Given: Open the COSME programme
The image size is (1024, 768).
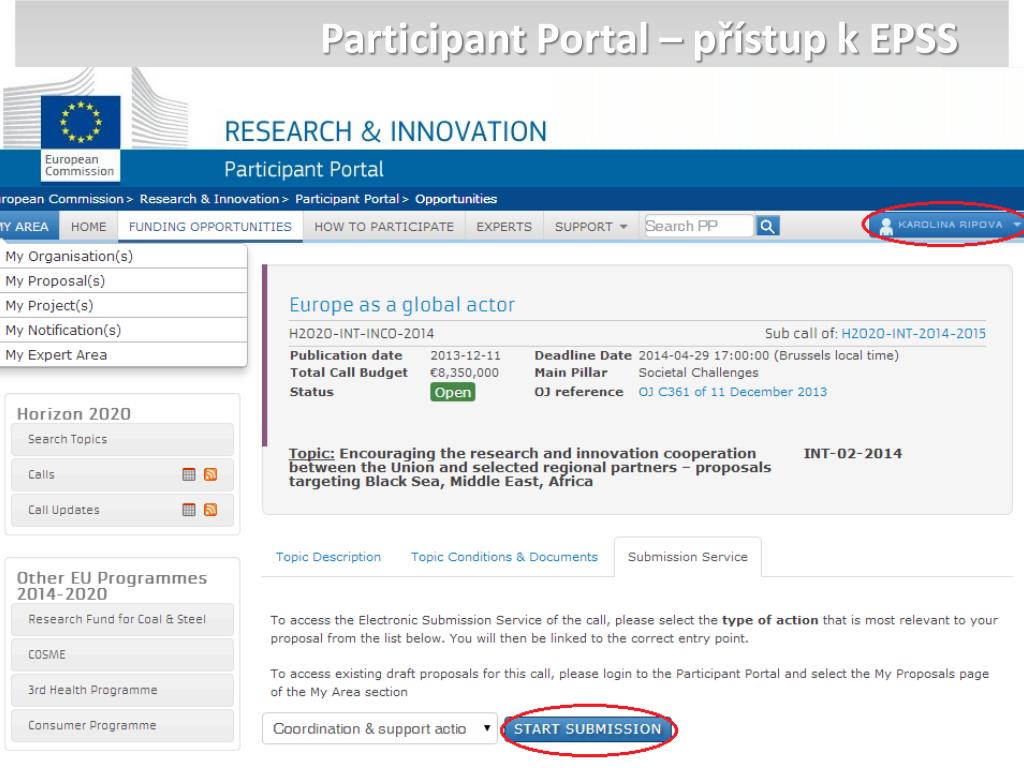Looking at the screenshot, I should 122,654.
